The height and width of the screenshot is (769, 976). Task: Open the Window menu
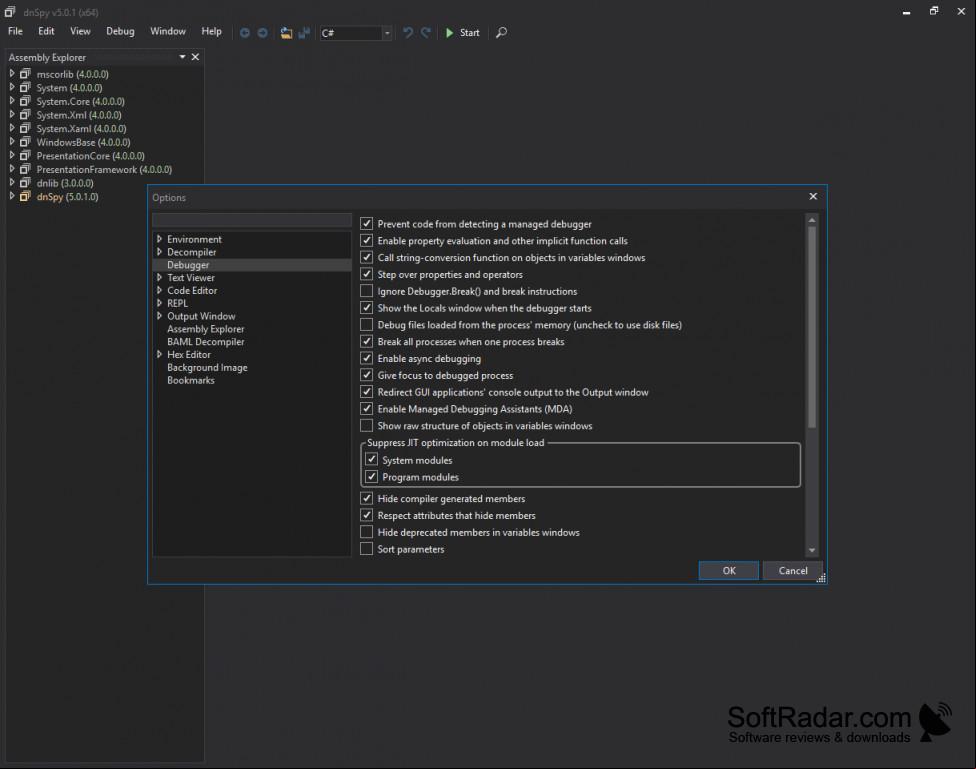point(167,31)
